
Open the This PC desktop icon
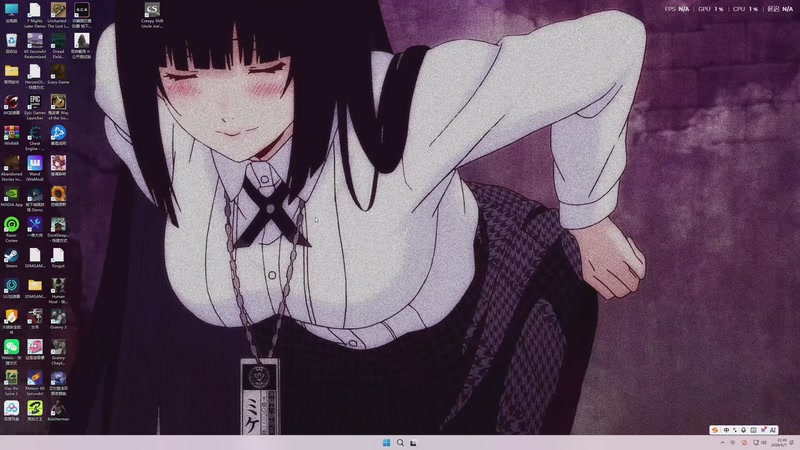(11, 13)
